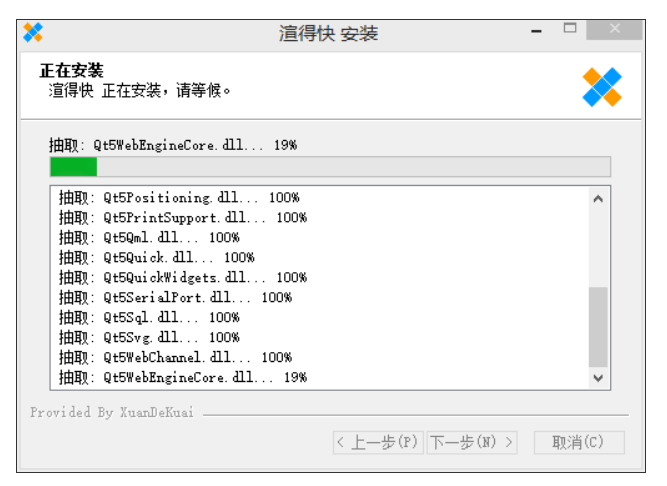Click the installer icon in the title bar
Screen dimensions: 667x486
pos(33,33)
